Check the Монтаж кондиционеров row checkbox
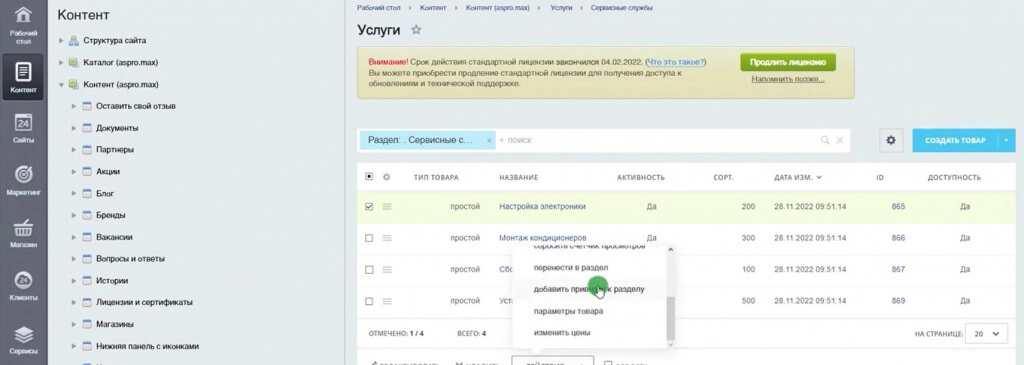The height and width of the screenshot is (365, 1024). pyautogui.click(x=369, y=238)
